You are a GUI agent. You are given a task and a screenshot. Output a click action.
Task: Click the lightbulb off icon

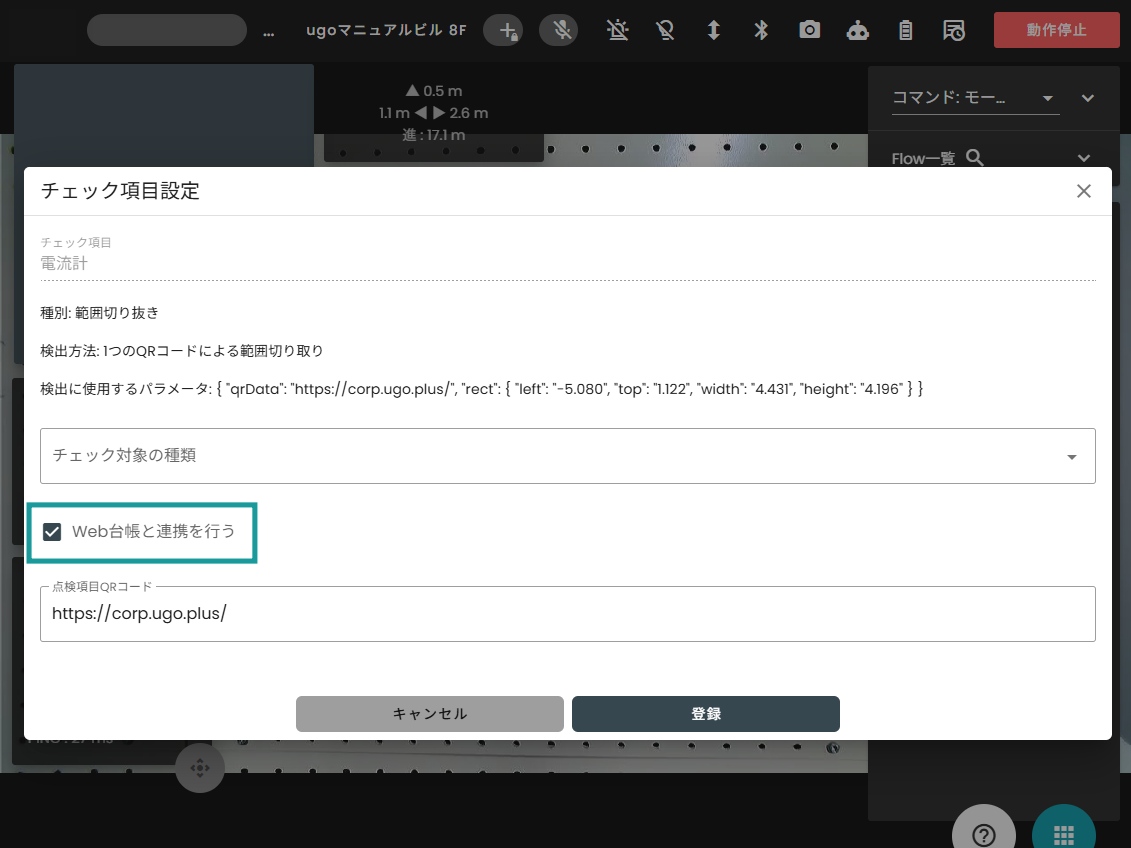pyautogui.click(x=665, y=30)
